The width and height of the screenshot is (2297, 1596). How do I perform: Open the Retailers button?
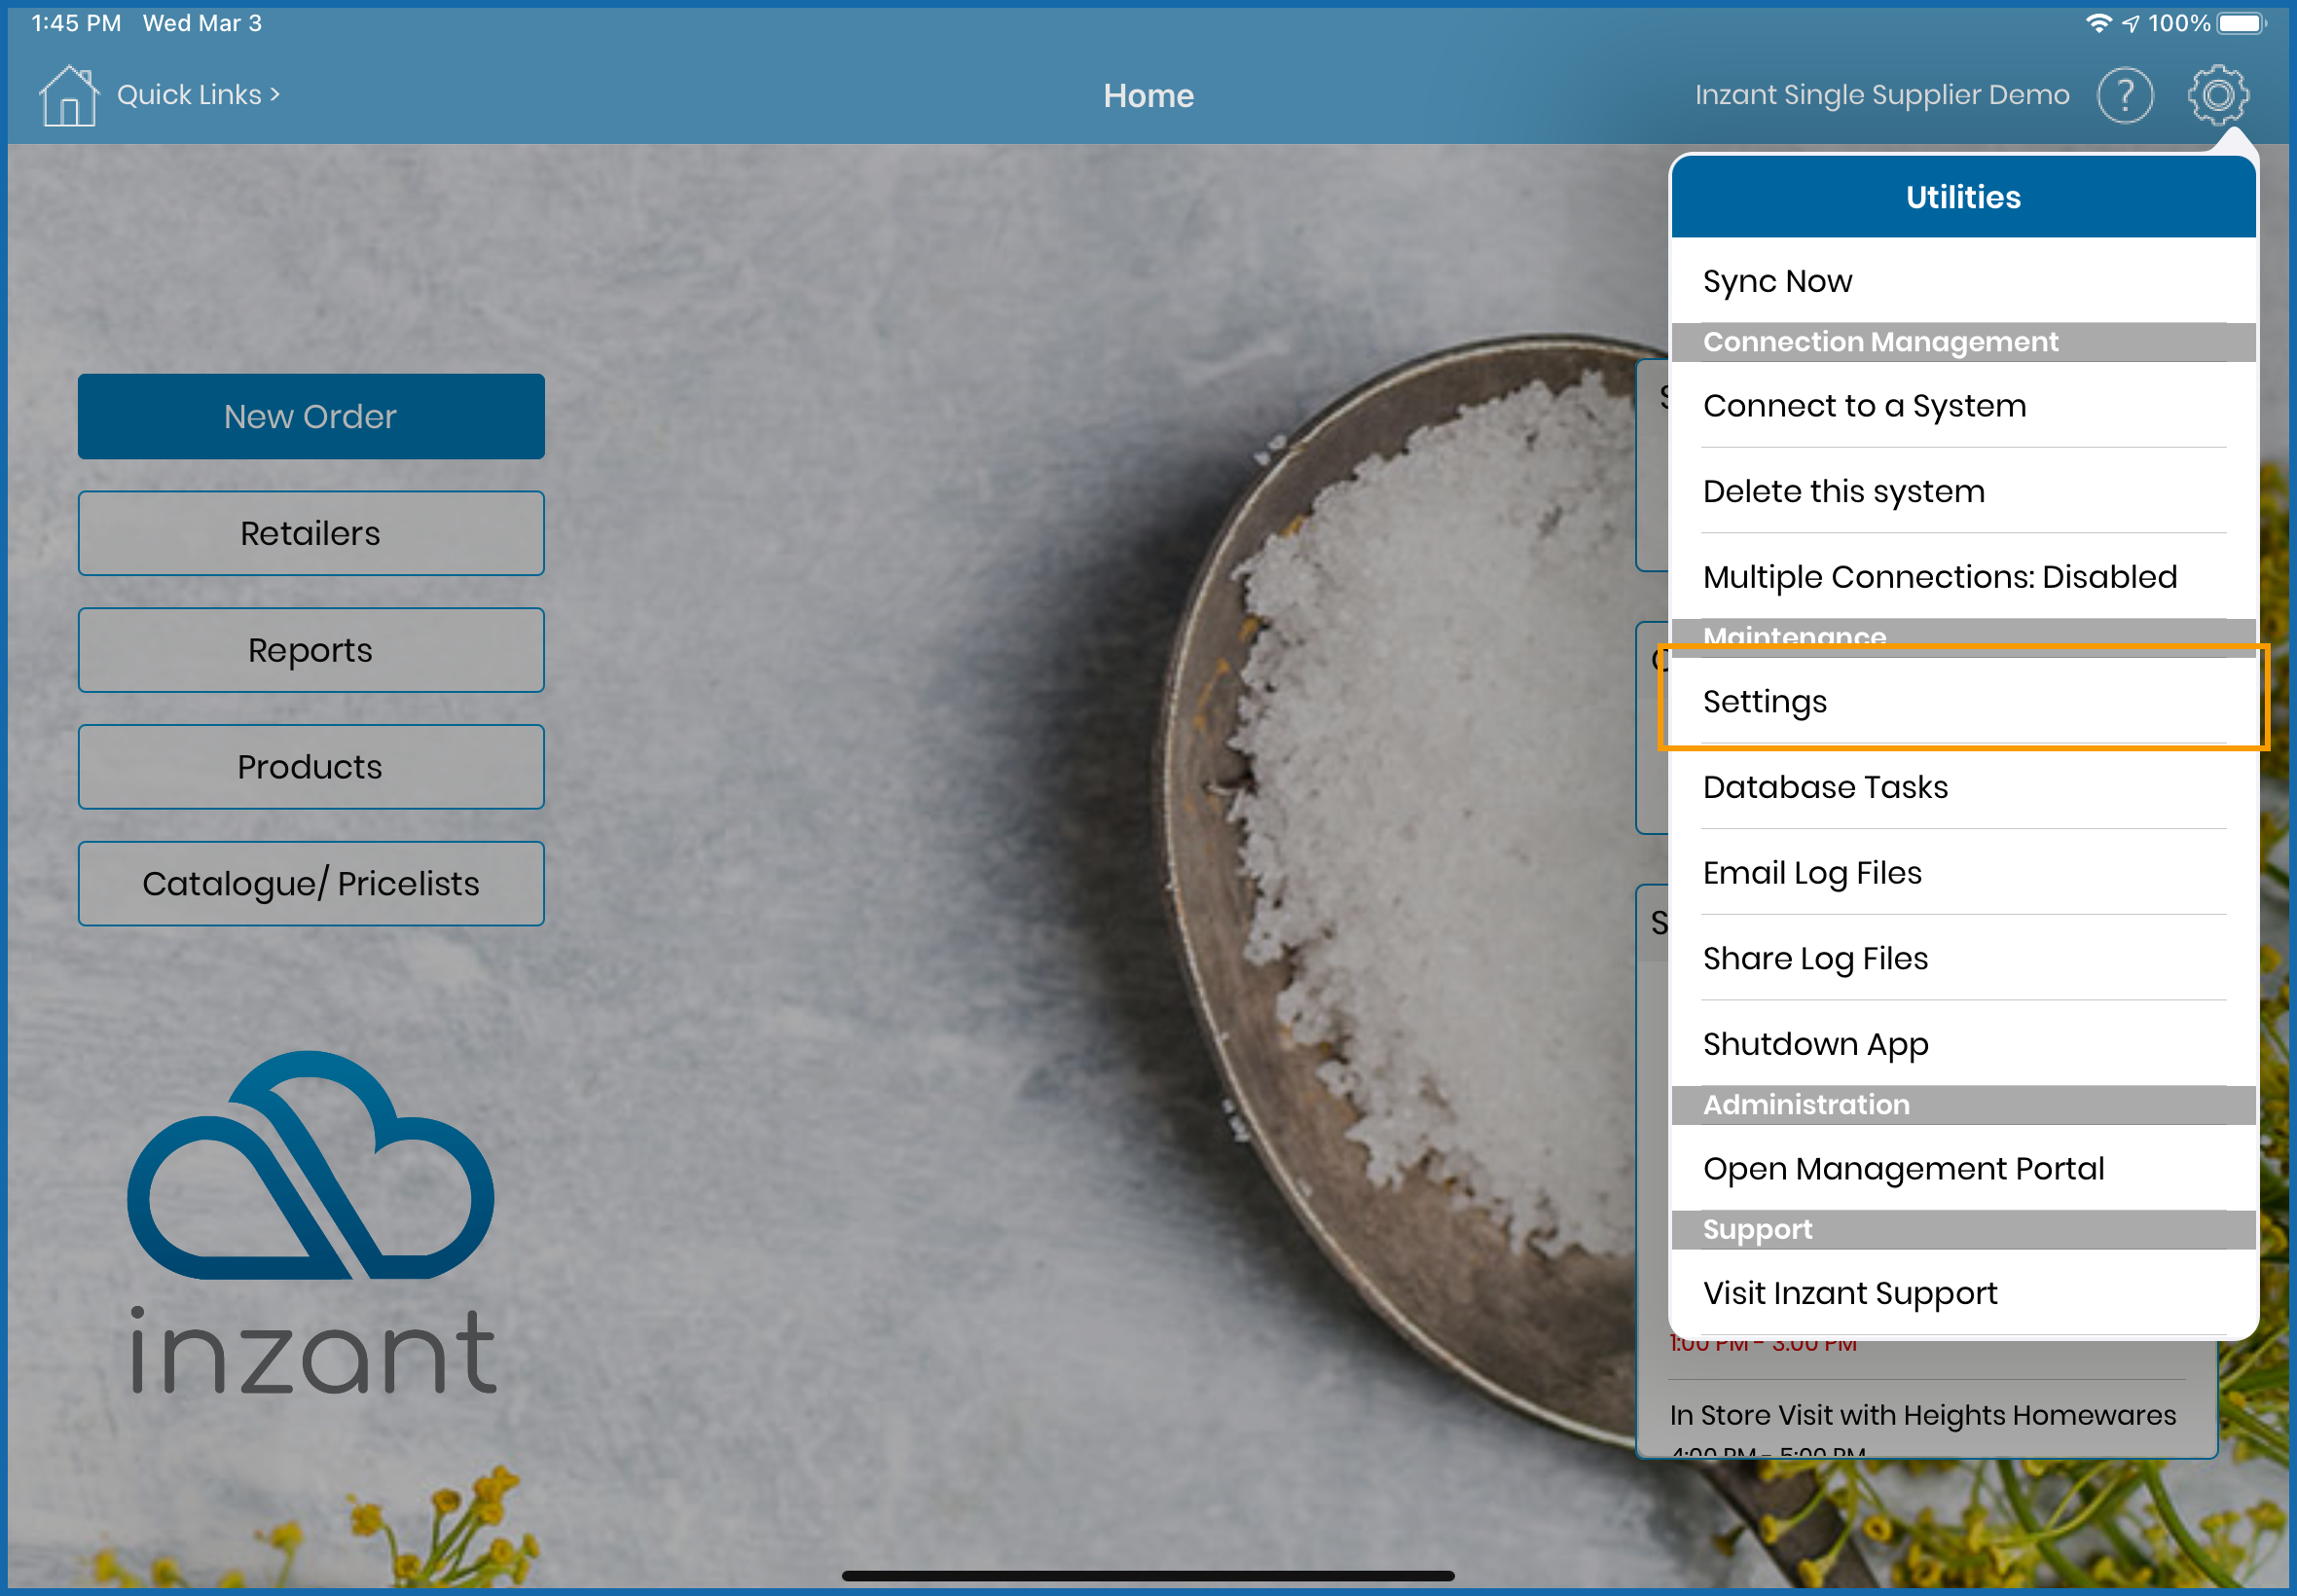coord(311,533)
